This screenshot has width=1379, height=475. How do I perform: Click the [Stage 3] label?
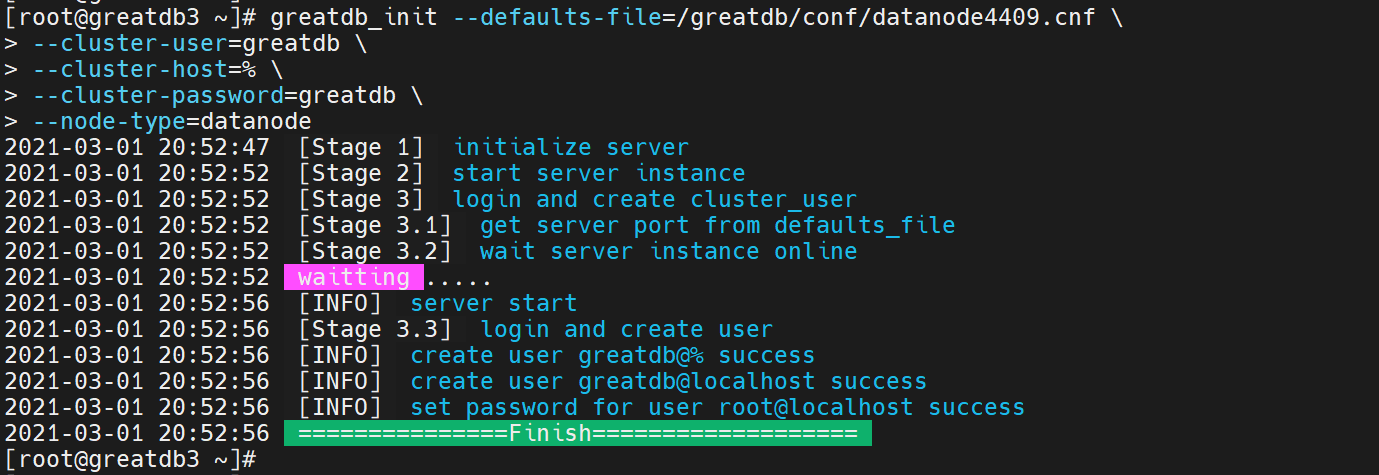361,200
